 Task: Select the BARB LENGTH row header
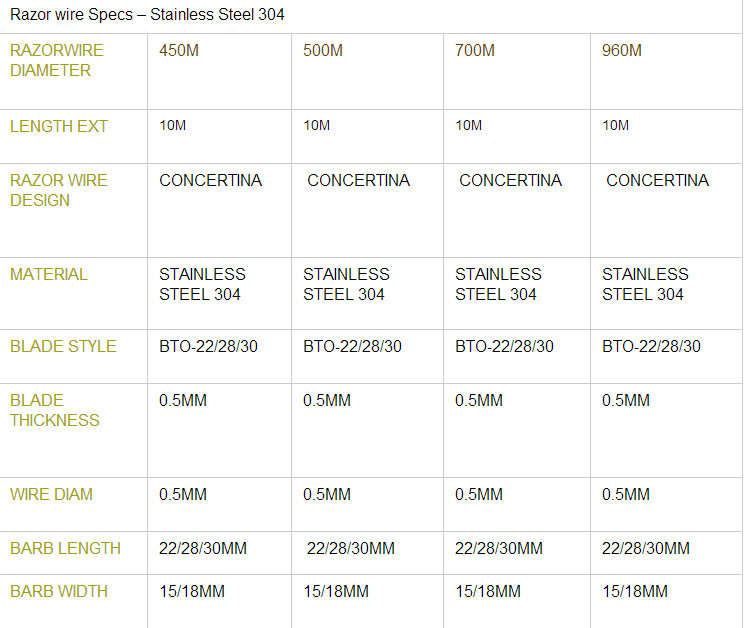click(65, 548)
